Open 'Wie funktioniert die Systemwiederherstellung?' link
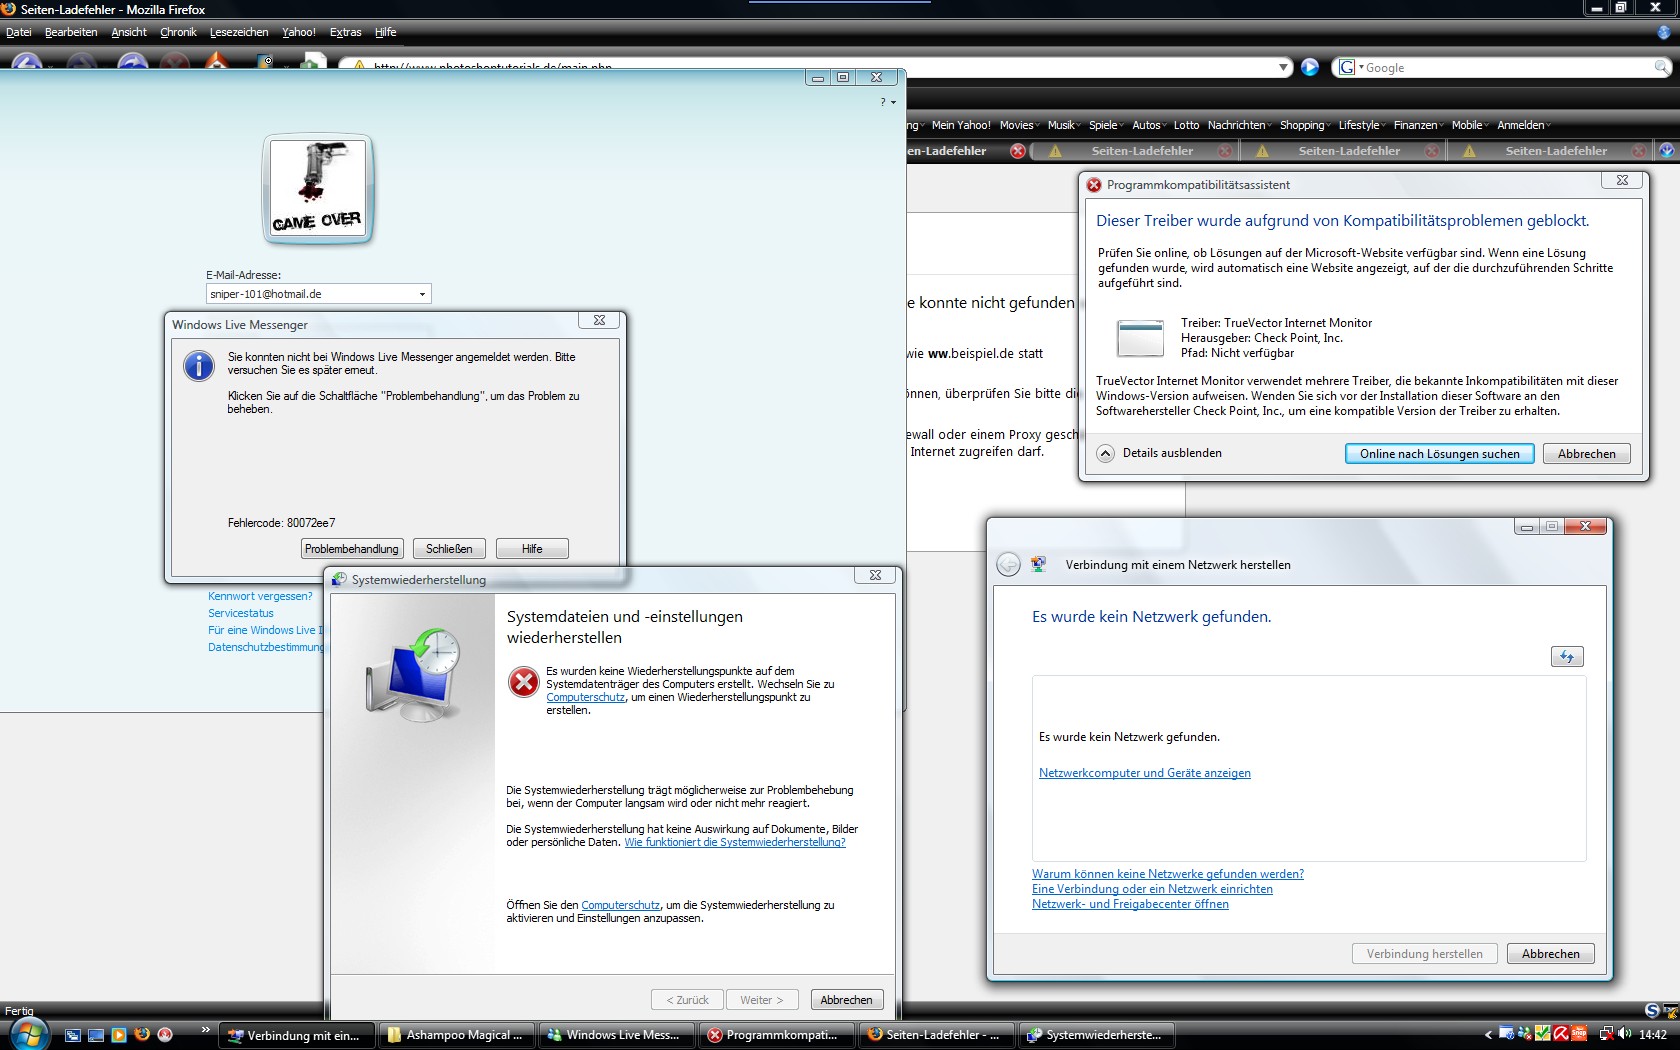Image resolution: width=1680 pixels, height=1050 pixels. pyautogui.click(x=735, y=842)
